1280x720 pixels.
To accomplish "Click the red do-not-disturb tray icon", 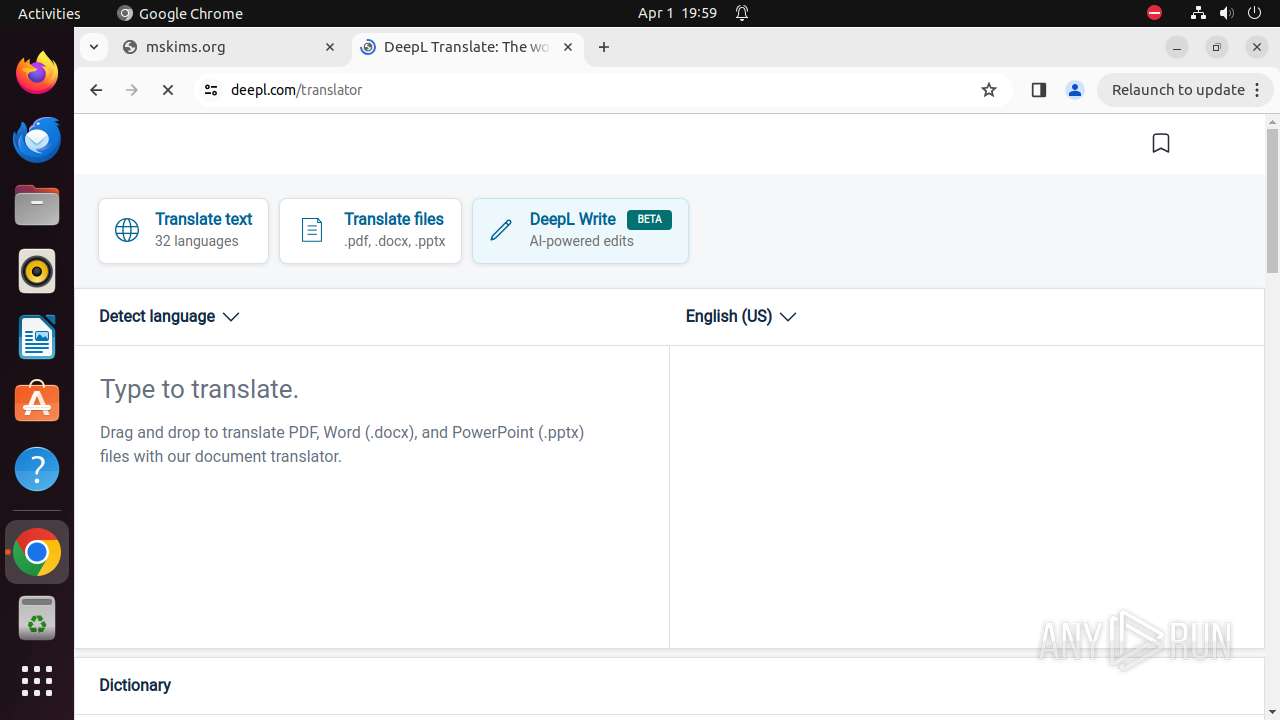I will pyautogui.click(x=1154, y=13).
